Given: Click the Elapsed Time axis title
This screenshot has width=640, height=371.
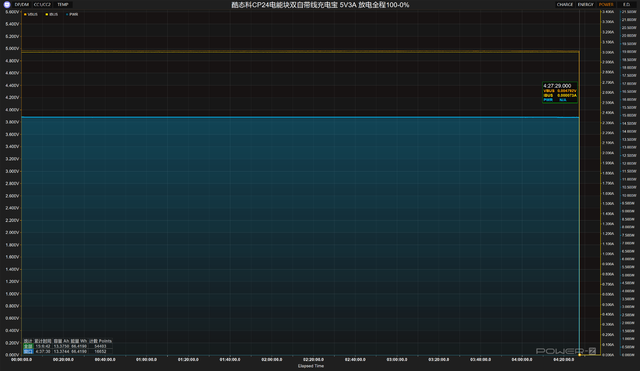Looking at the screenshot, I should 311,366.
